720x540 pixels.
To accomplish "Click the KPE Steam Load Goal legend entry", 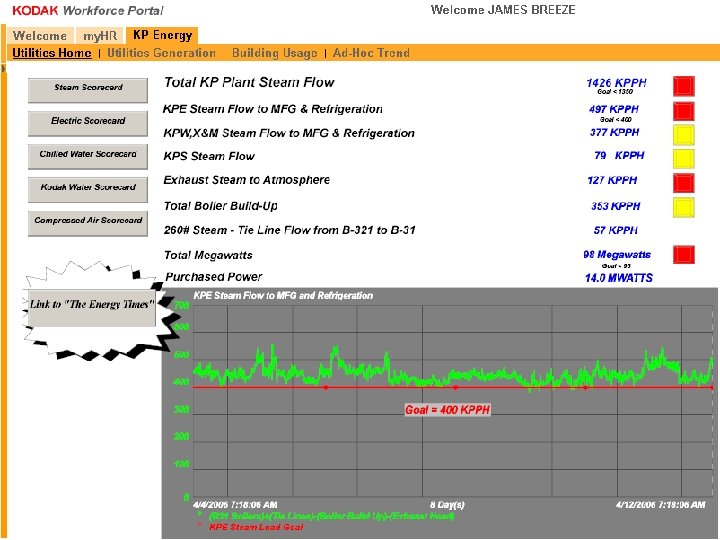I will [x=256, y=527].
